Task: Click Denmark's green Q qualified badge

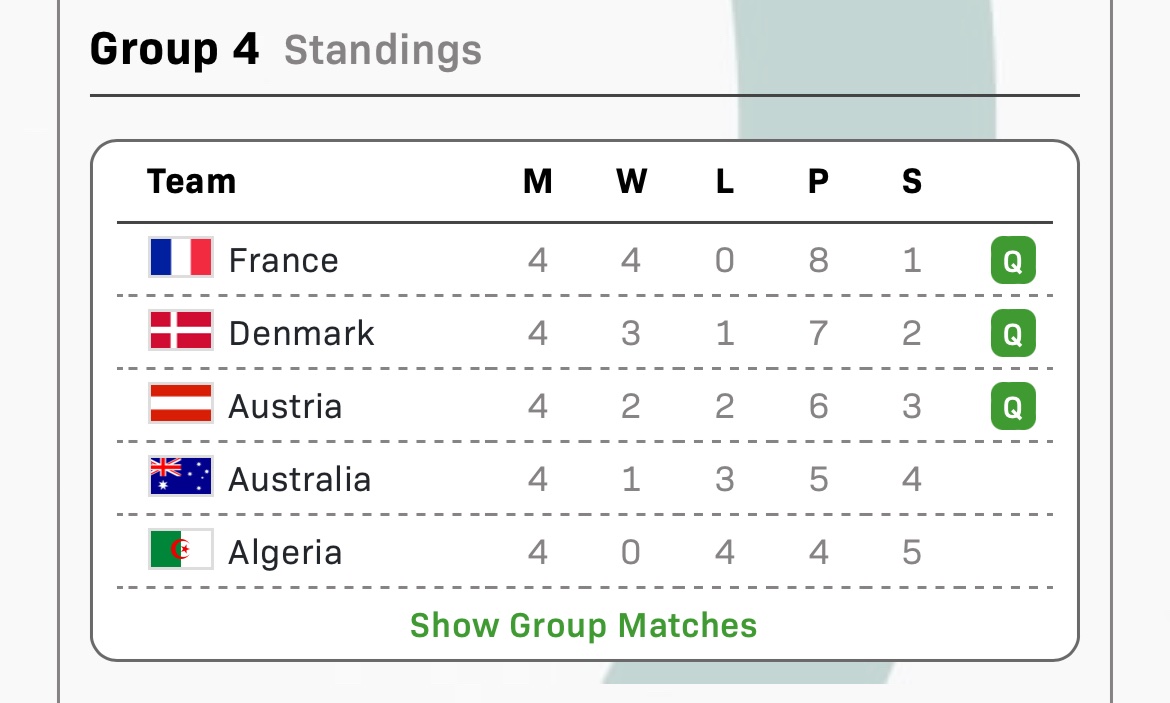Action: [x=1013, y=334]
